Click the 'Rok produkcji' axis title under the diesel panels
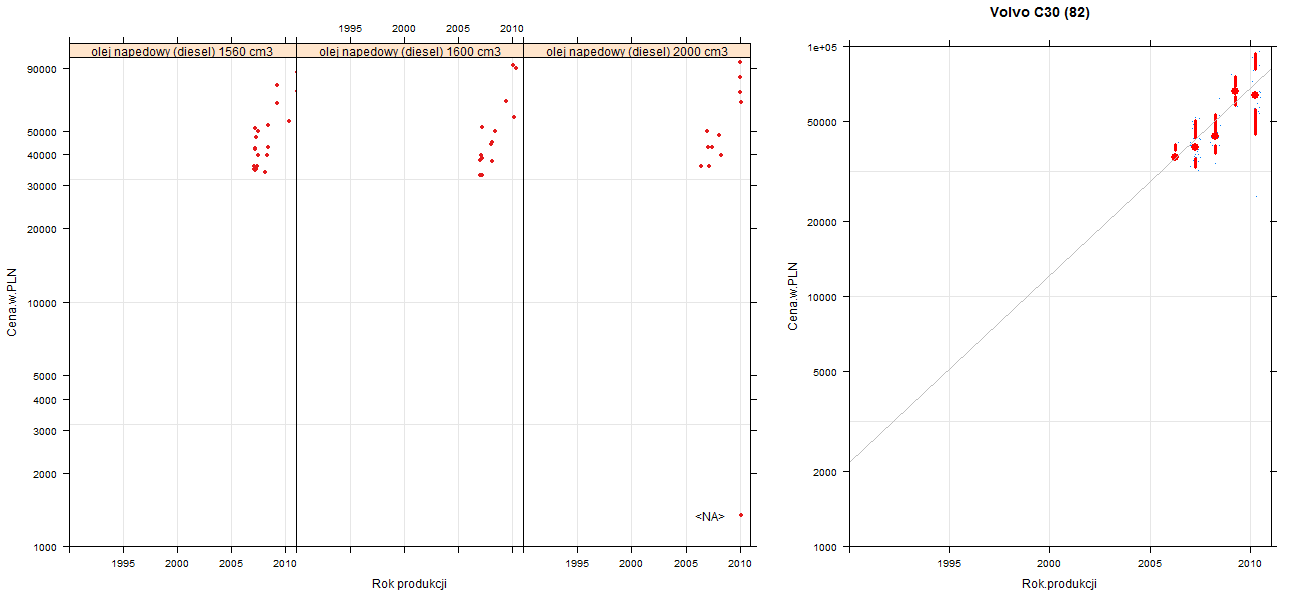The image size is (1300, 600). pos(409,584)
